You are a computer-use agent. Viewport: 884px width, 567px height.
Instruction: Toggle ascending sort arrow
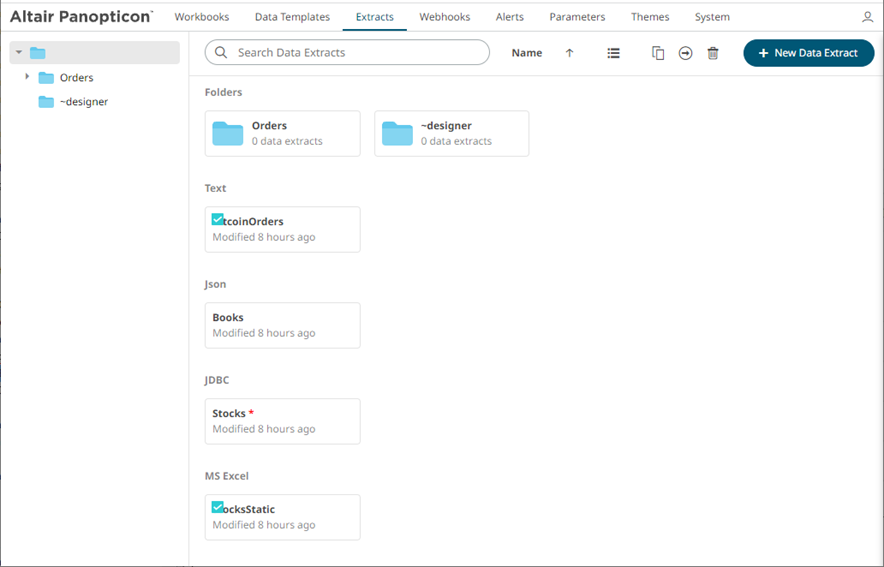(569, 53)
